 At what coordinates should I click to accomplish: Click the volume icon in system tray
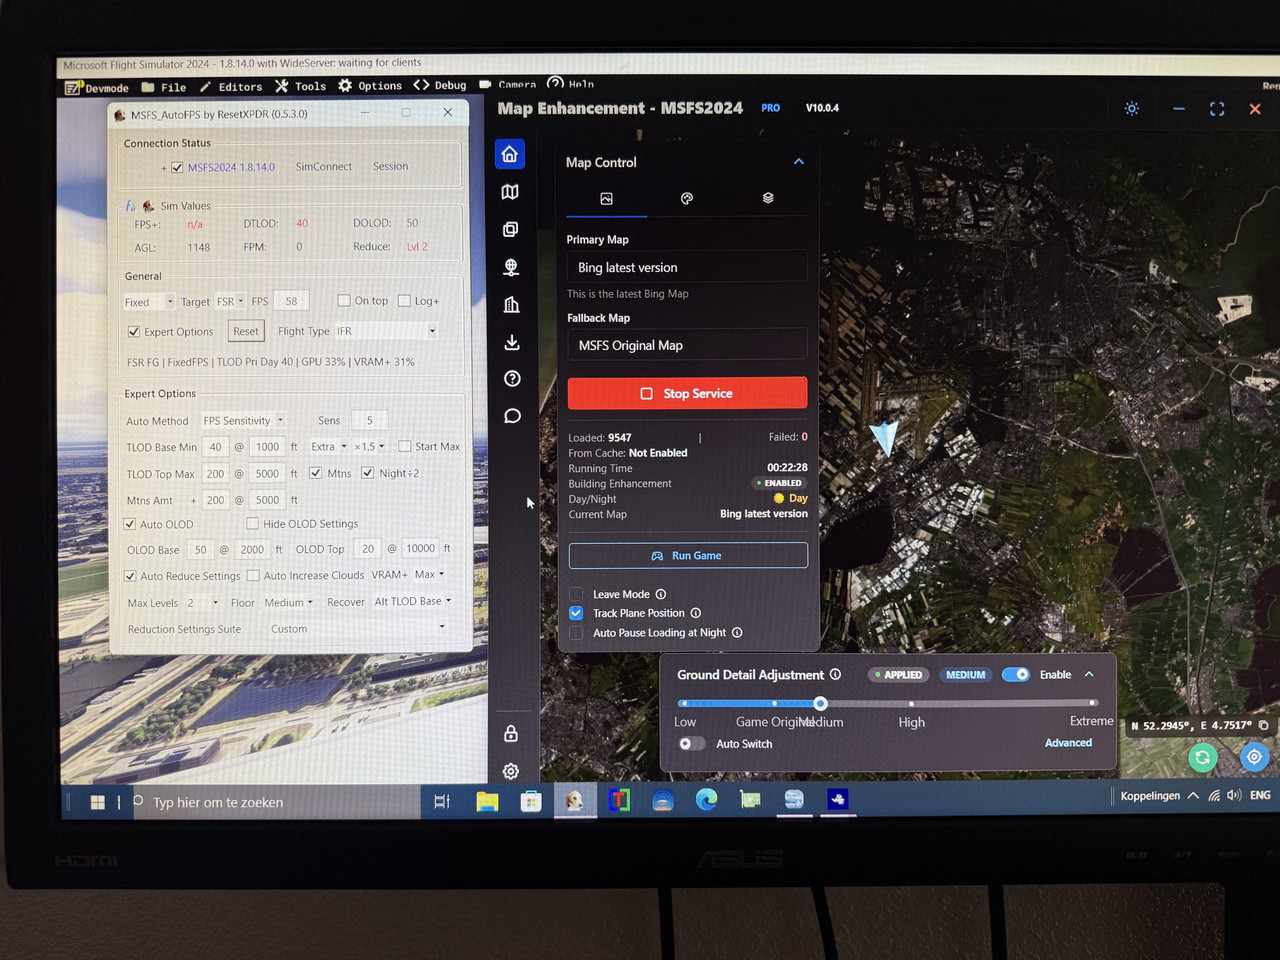click(x=1234, y=796)
